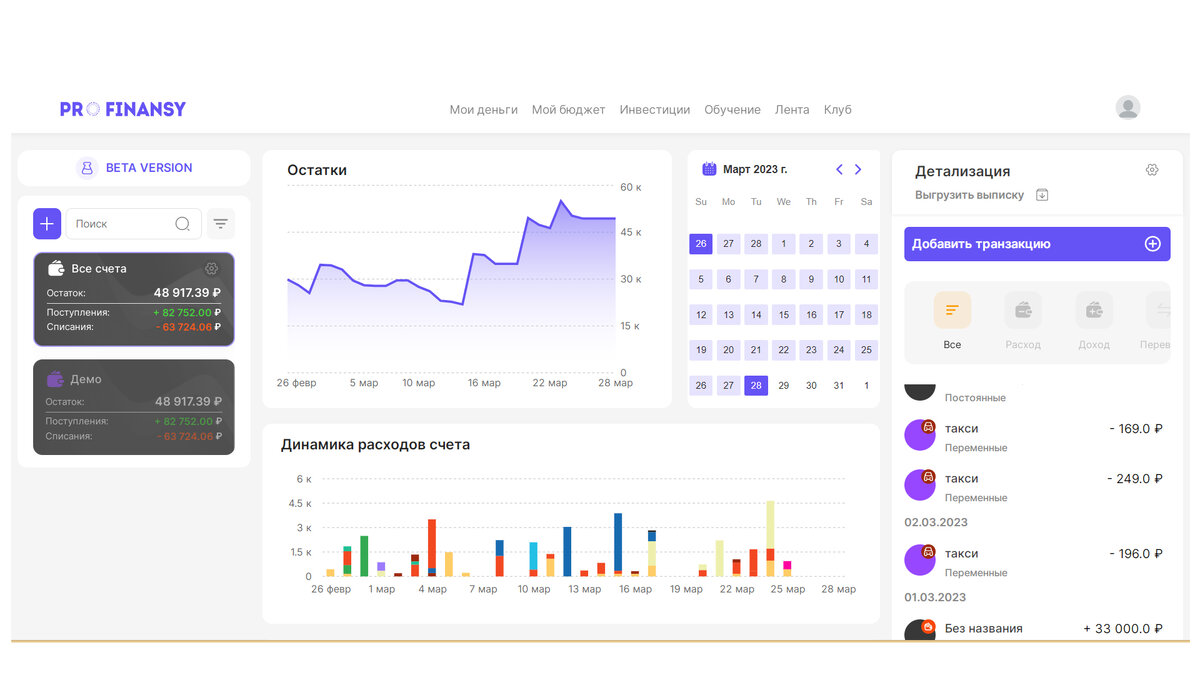Click the user profile avatar
This screenshot has width=1200, height=675.
(1128, 108)
